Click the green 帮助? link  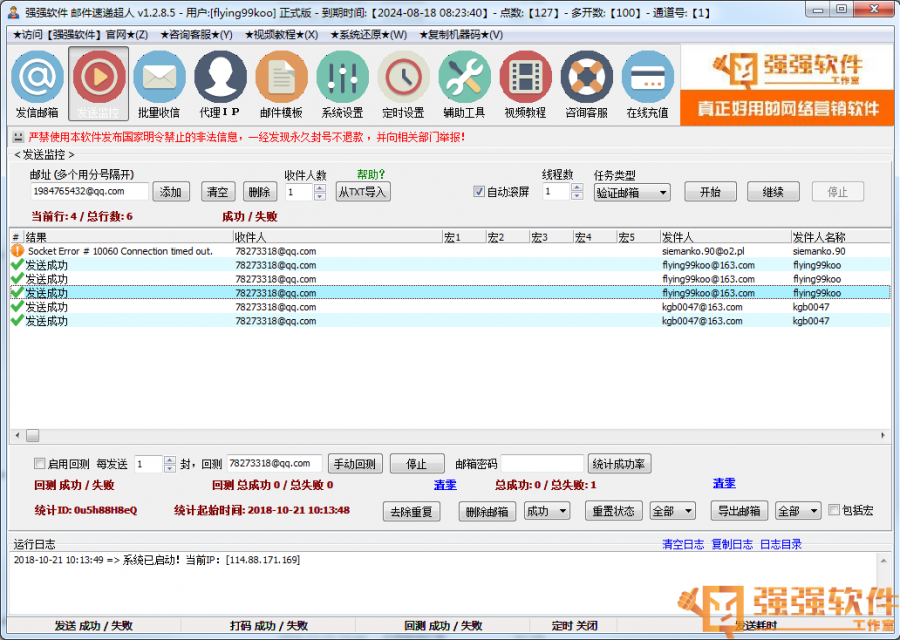[x=371, y=174]
